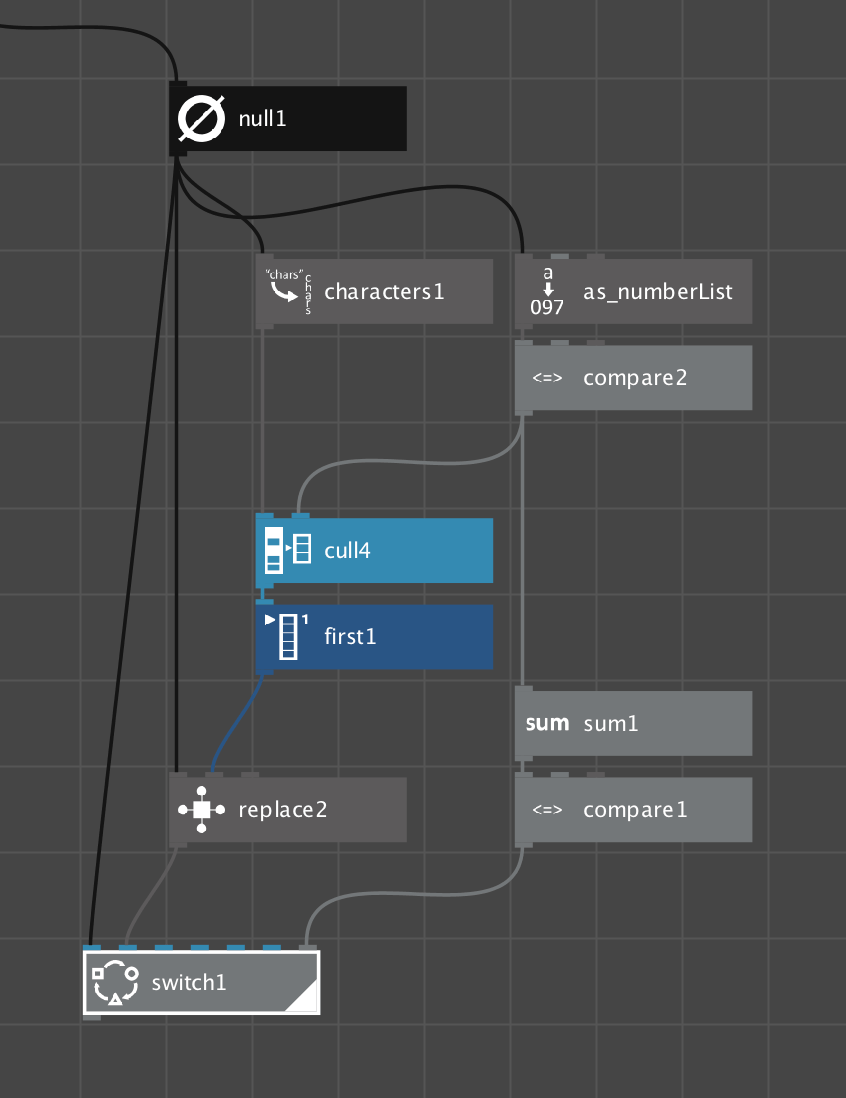Select the sum1 node label

[611, 723]
